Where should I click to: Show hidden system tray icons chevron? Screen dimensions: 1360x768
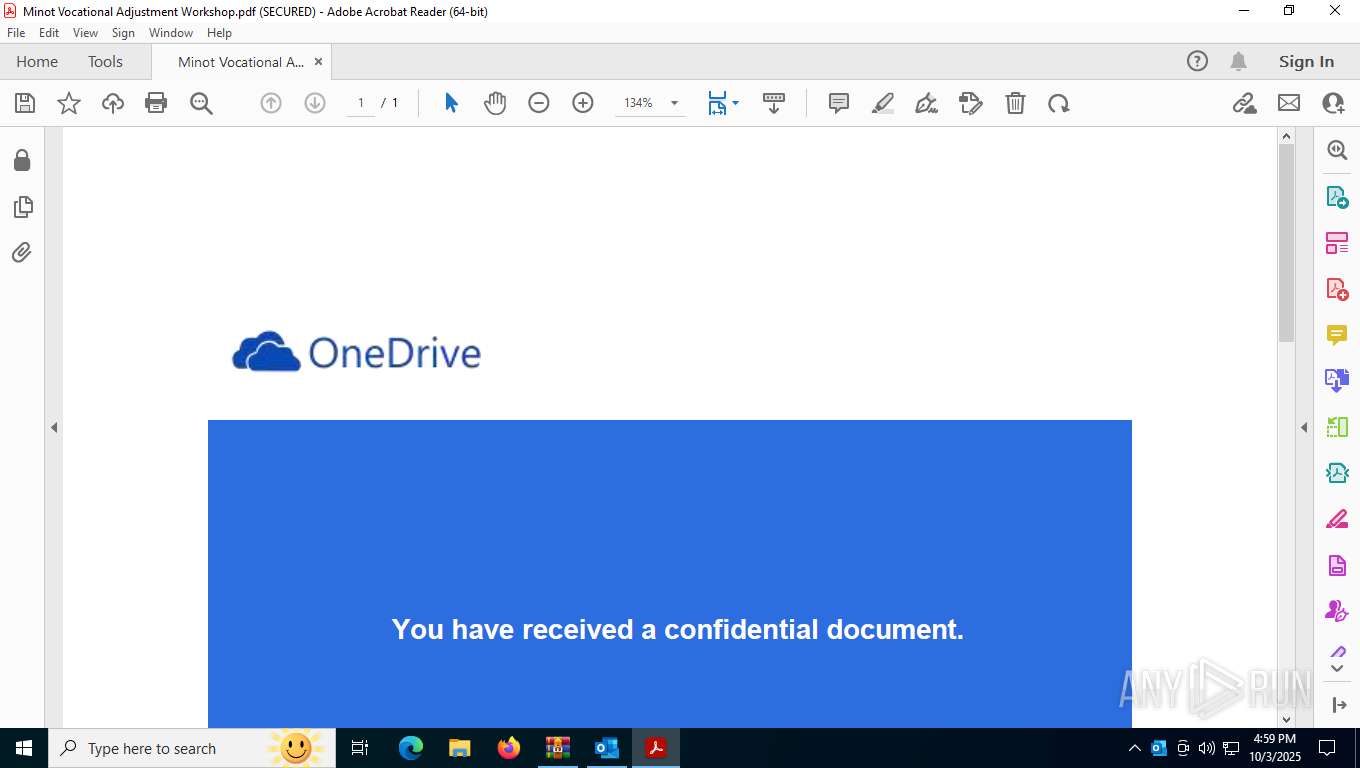(1134, 748)
